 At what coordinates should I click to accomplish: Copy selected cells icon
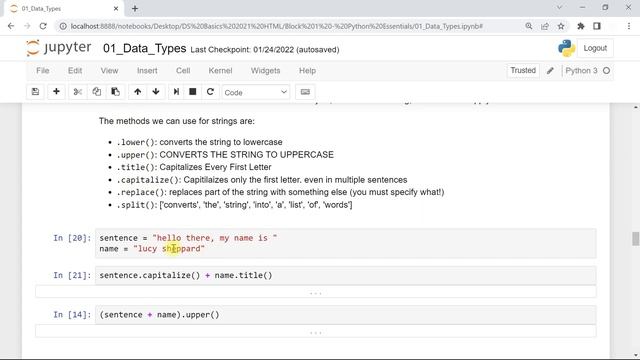point(96,92)
